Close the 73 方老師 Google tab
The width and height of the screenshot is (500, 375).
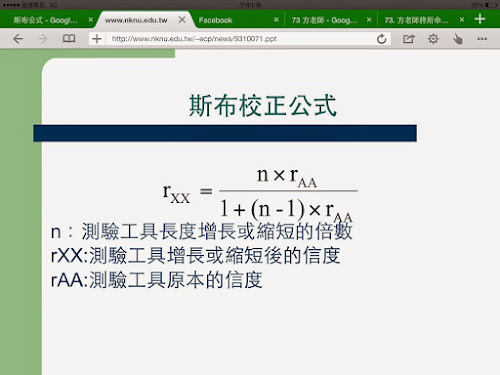pos(369,20)
